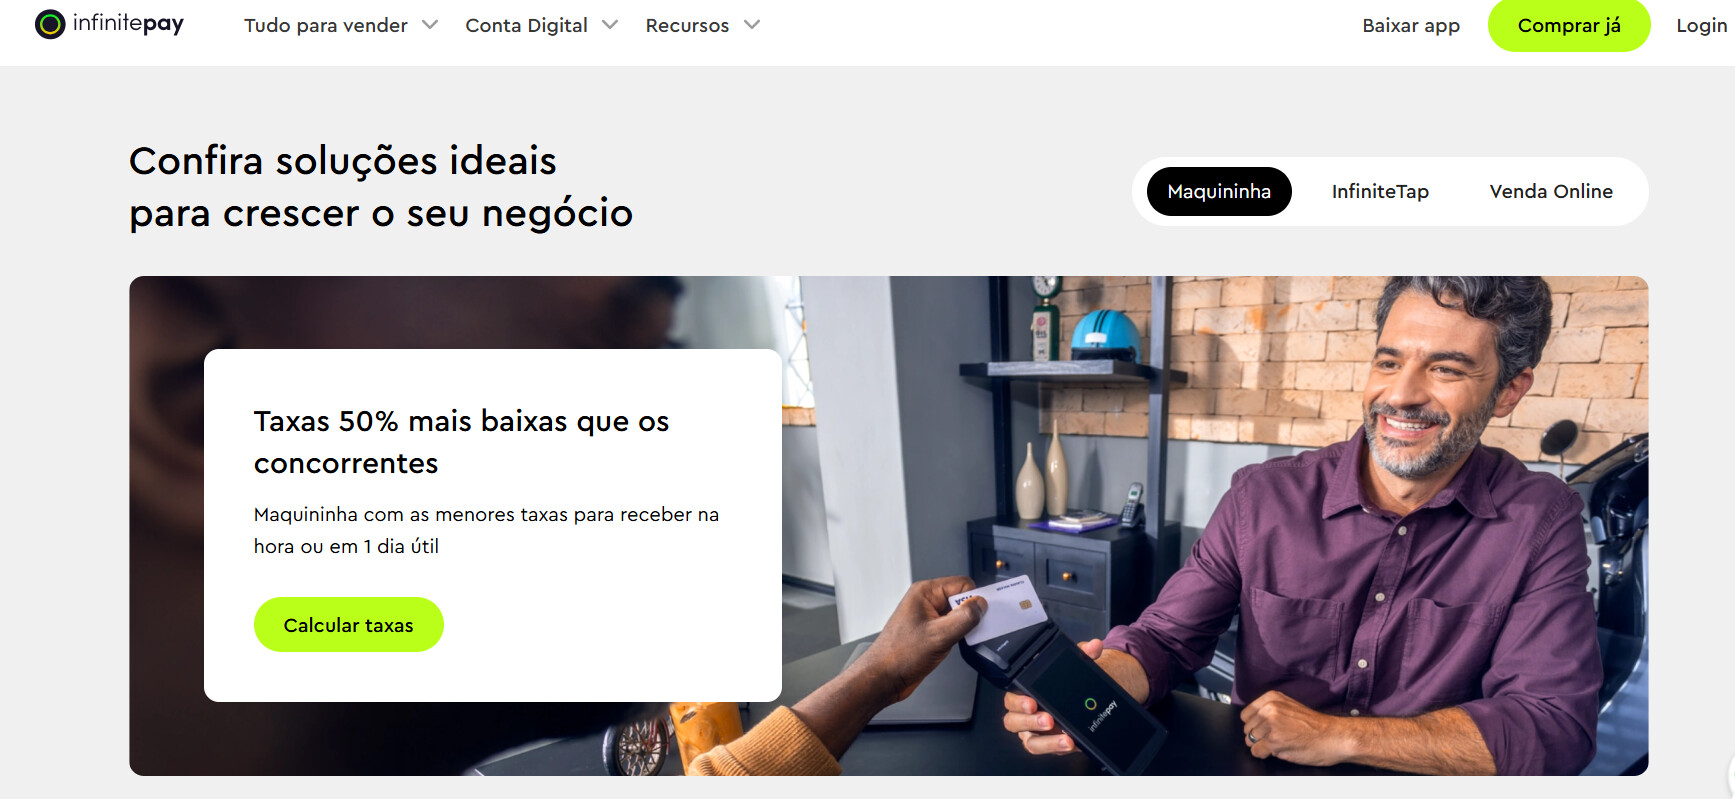
Task: Click the Calcular taxas button
Action: tap(348, 625)
